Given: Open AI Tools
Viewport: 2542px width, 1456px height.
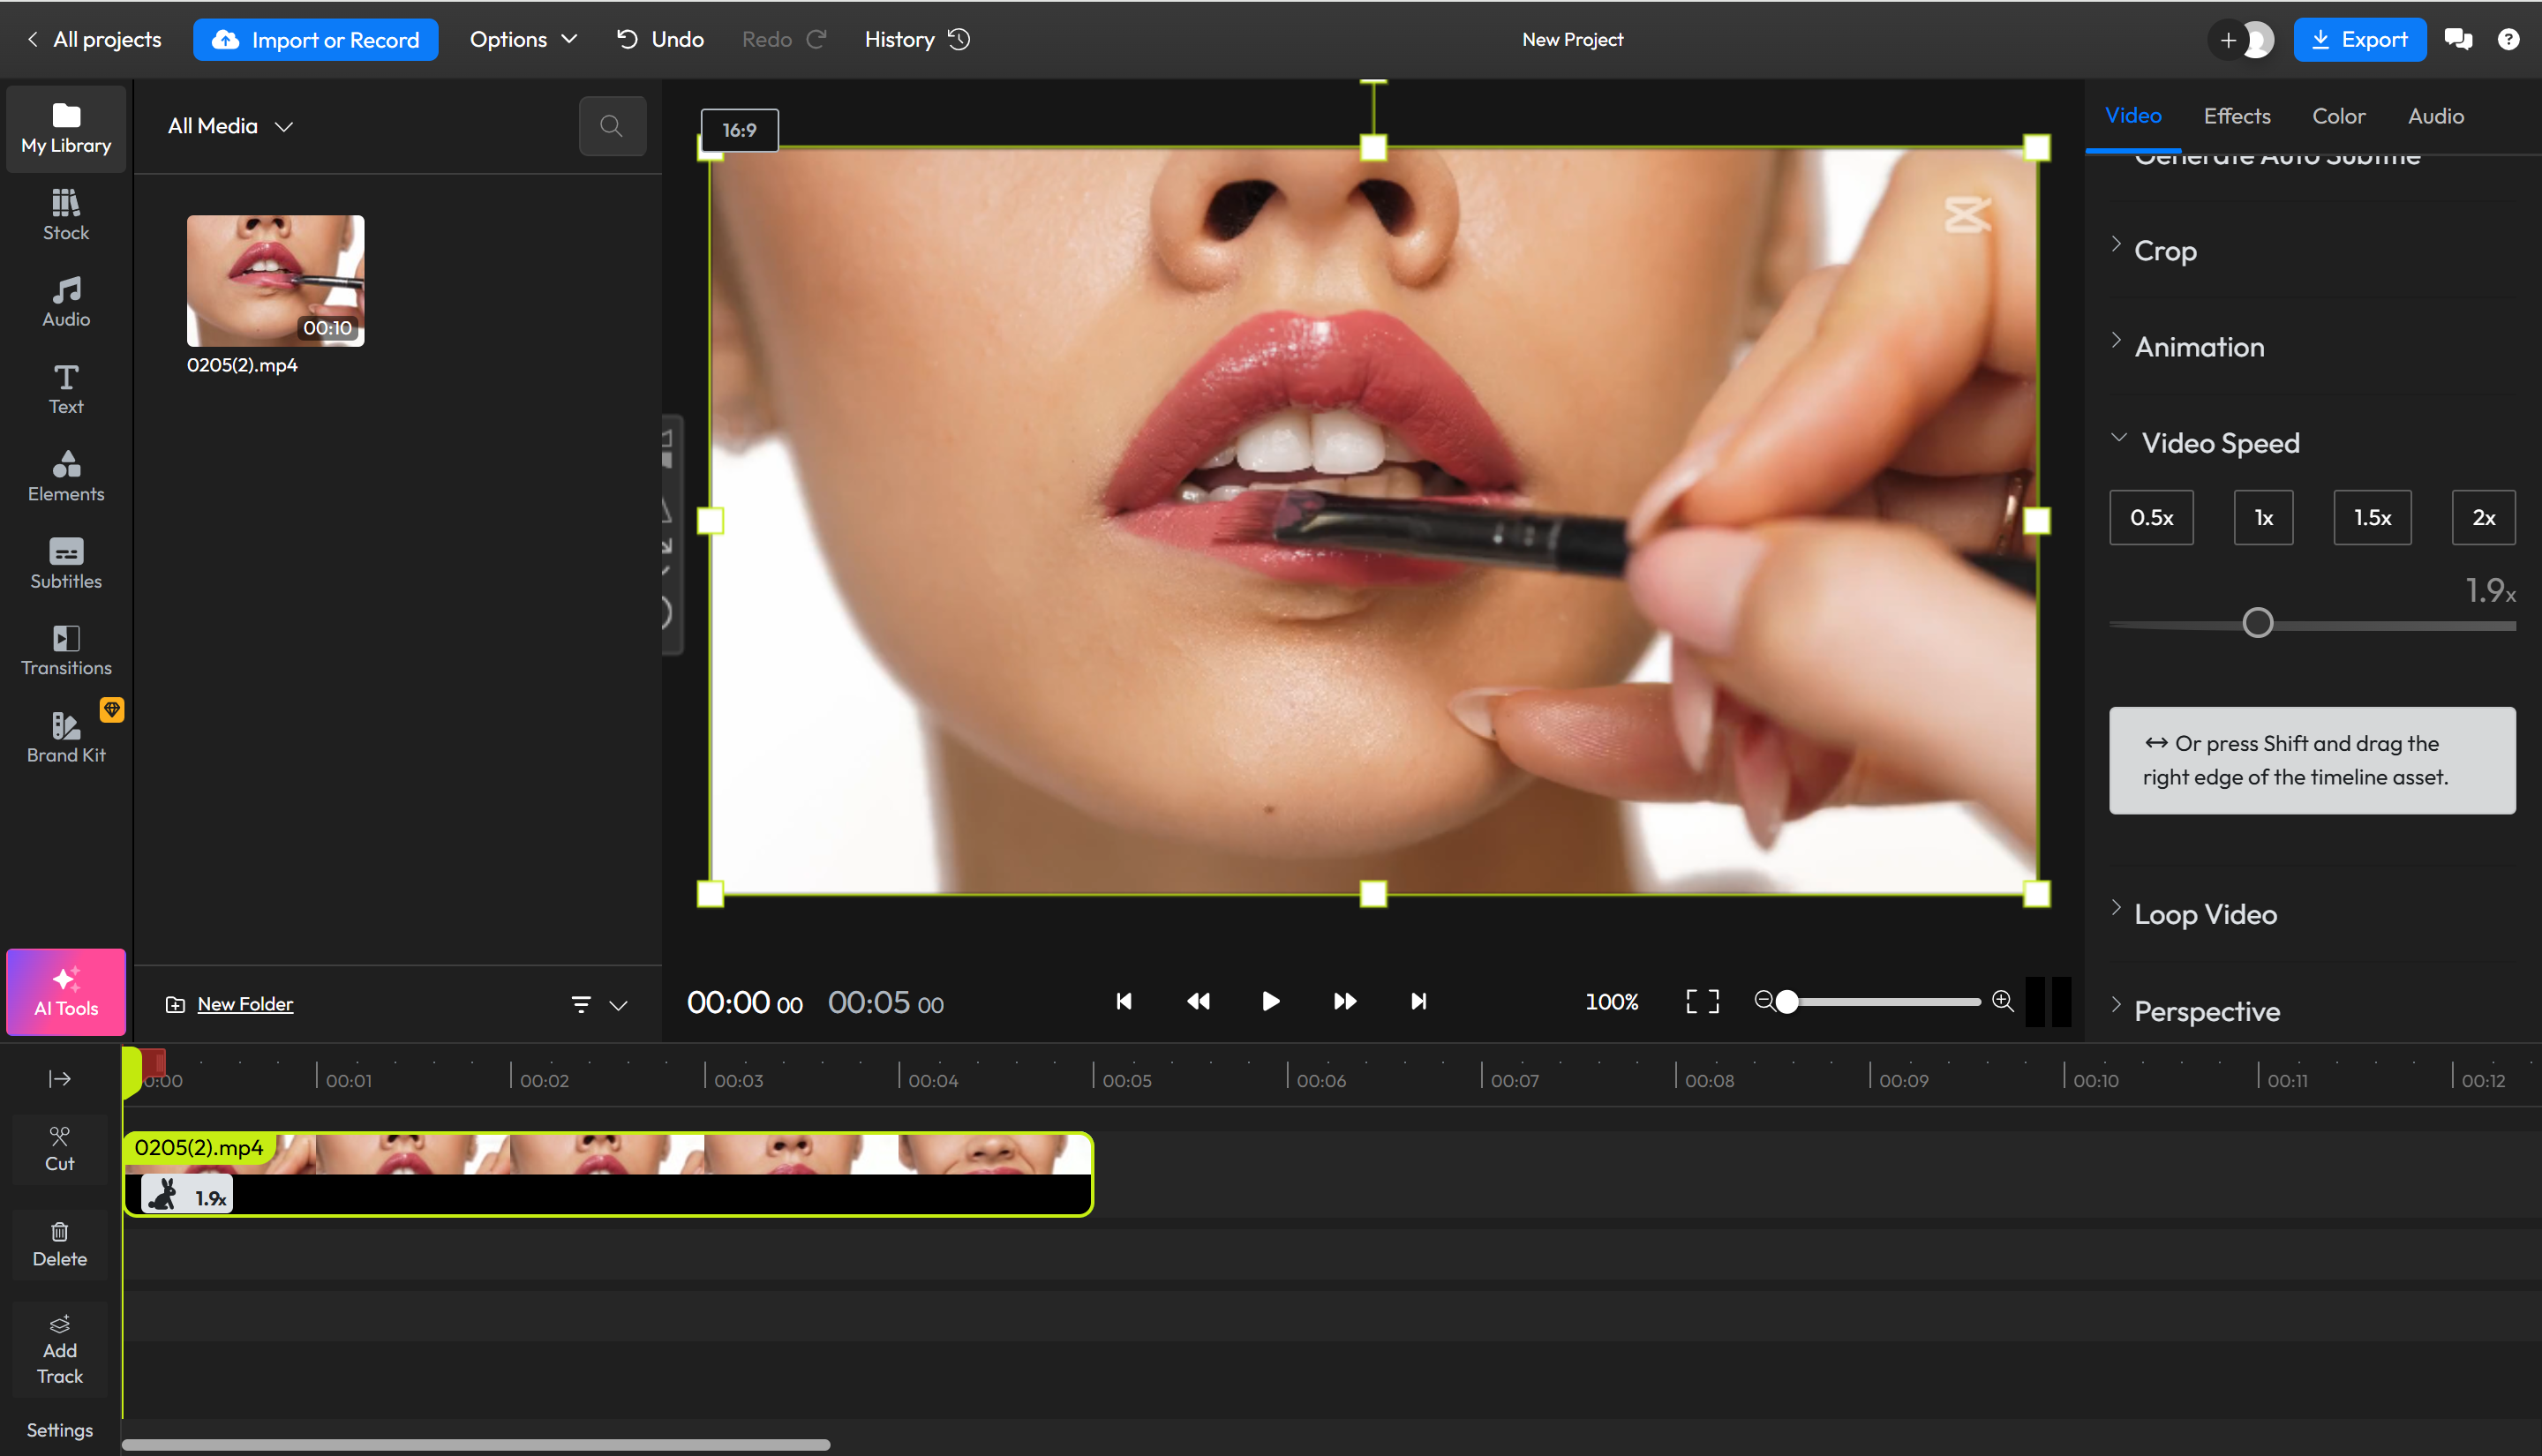Looking at the screenshot, I should (66, 991).
